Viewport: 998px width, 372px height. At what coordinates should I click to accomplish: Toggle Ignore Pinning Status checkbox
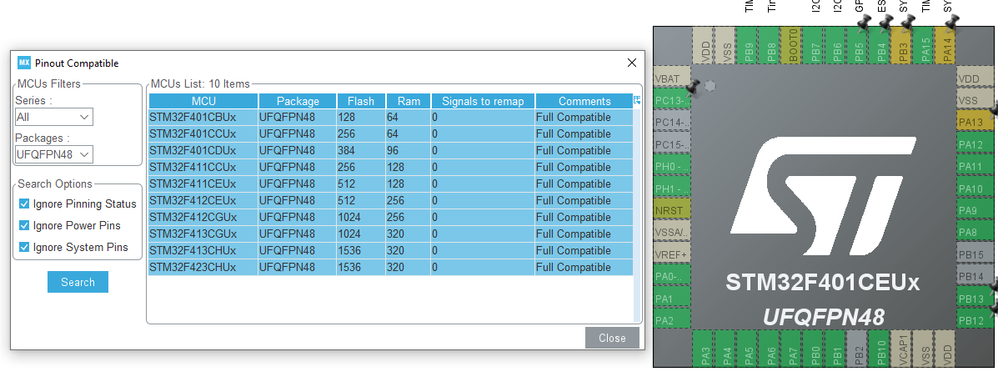click(24, 204)
